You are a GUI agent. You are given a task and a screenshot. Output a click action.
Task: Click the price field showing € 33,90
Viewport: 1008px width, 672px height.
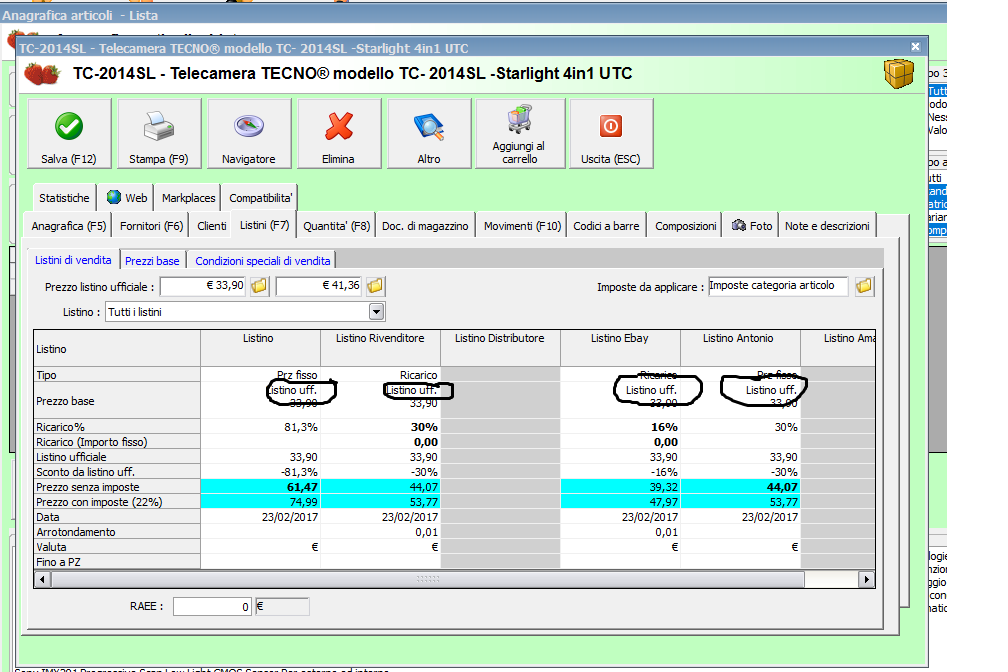(203, 286)
